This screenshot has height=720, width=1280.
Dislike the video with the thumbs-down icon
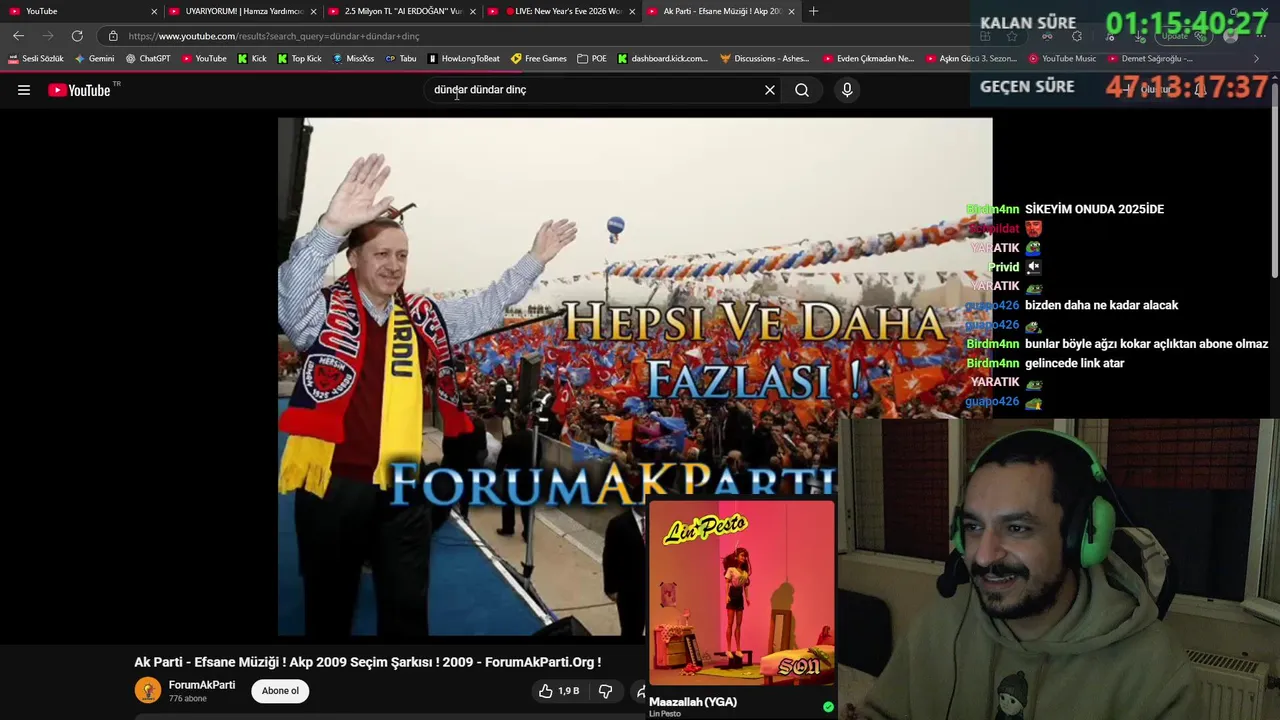[605, 691]
